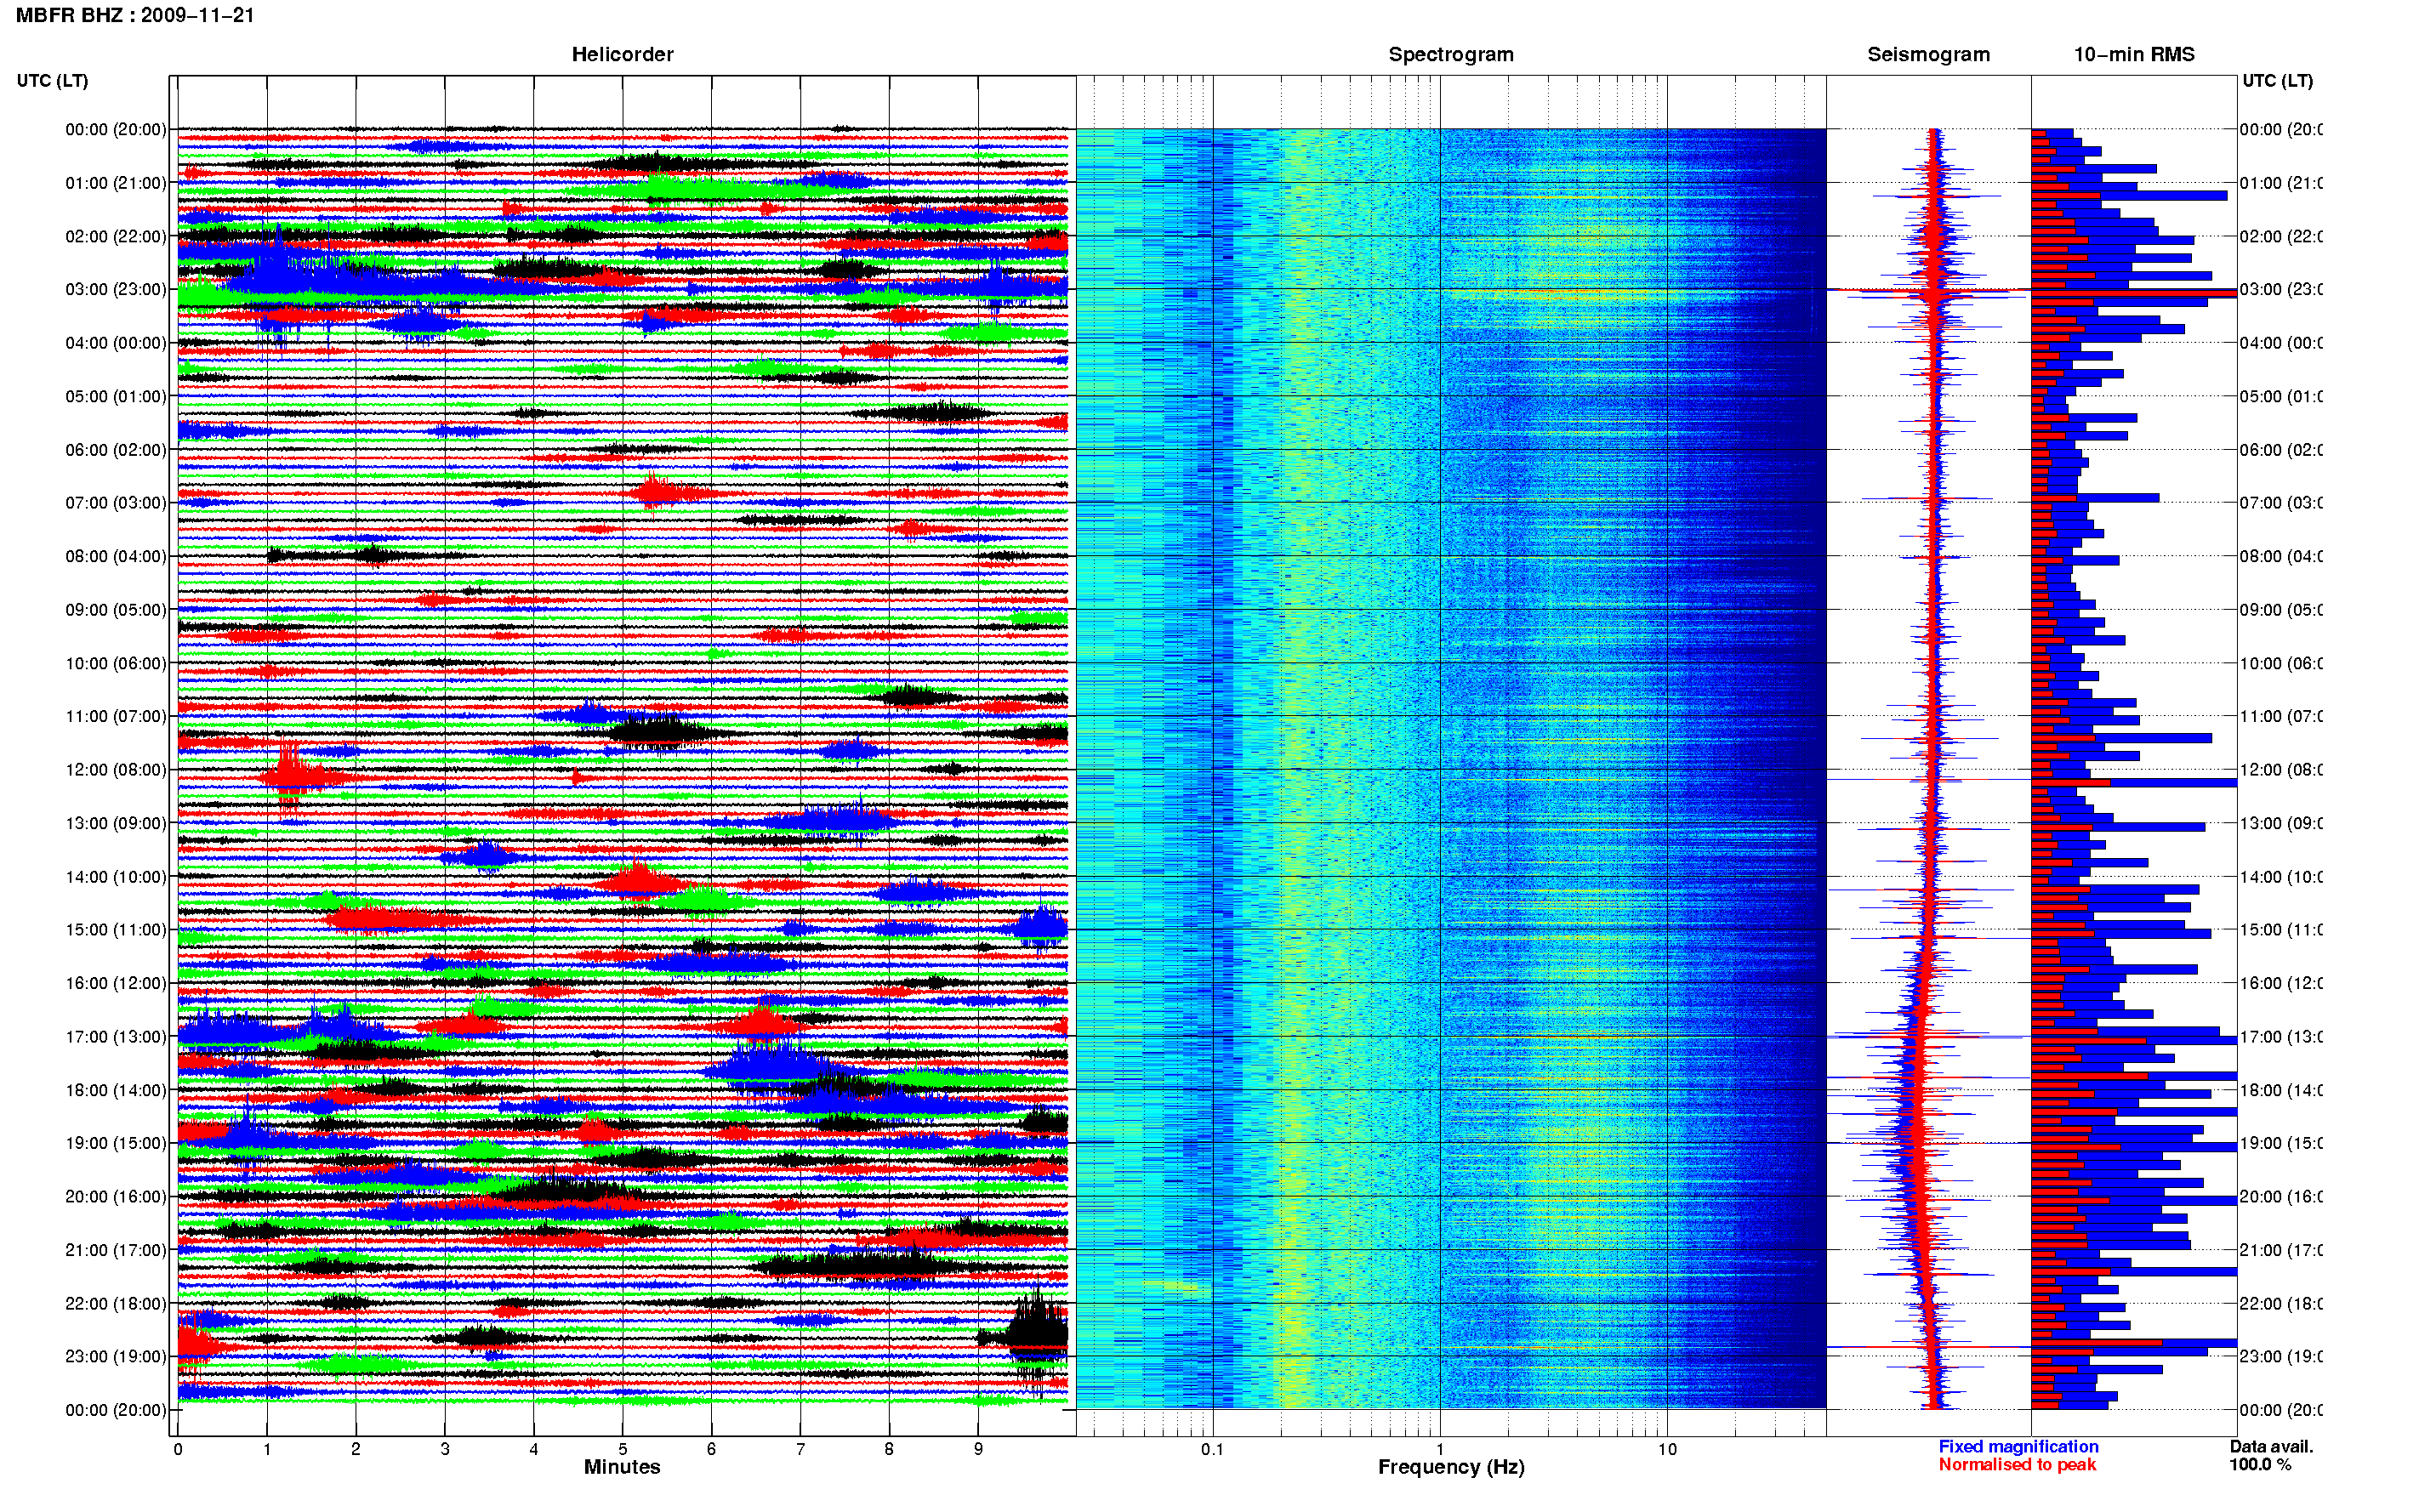Click the "UTC (LT)" label left of Helicorder
Screen dimensions: 2419x1512
tap(52, 81)
